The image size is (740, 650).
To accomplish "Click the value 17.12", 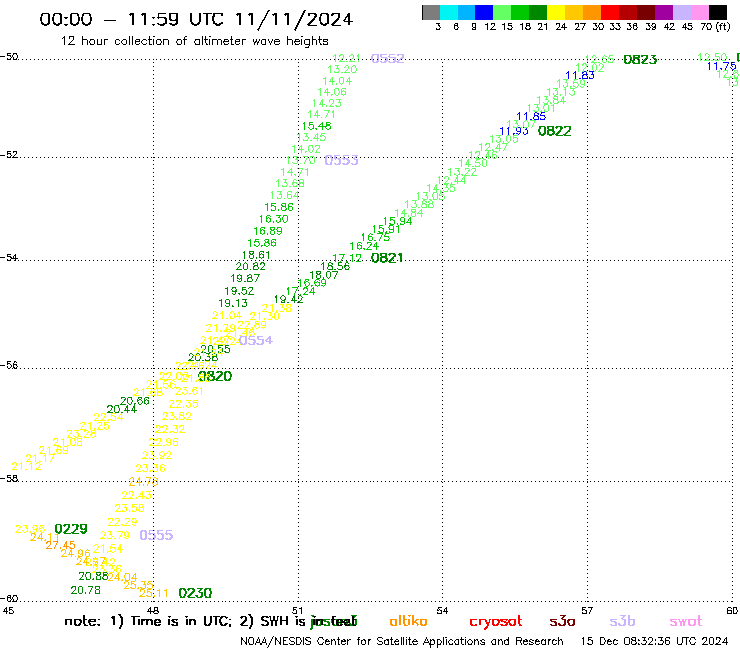I will click(347, 258).
